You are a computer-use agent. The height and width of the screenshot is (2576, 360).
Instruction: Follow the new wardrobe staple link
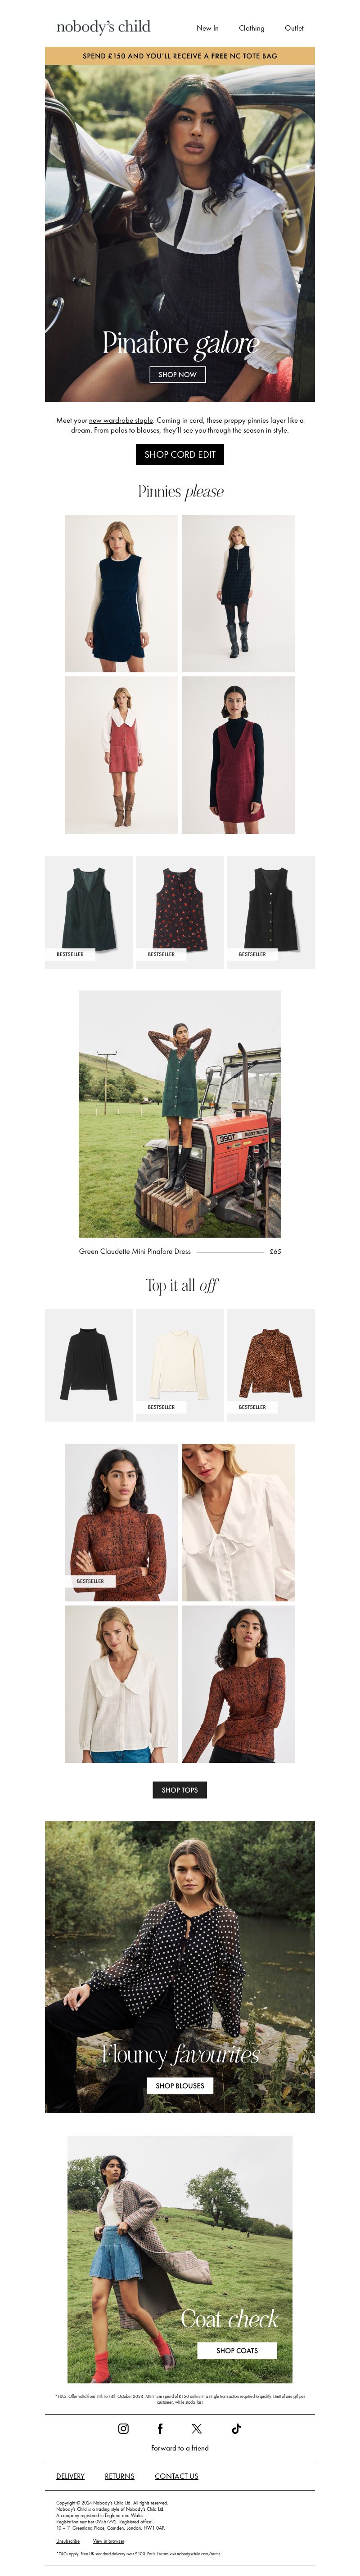click(x=121, y=421)
